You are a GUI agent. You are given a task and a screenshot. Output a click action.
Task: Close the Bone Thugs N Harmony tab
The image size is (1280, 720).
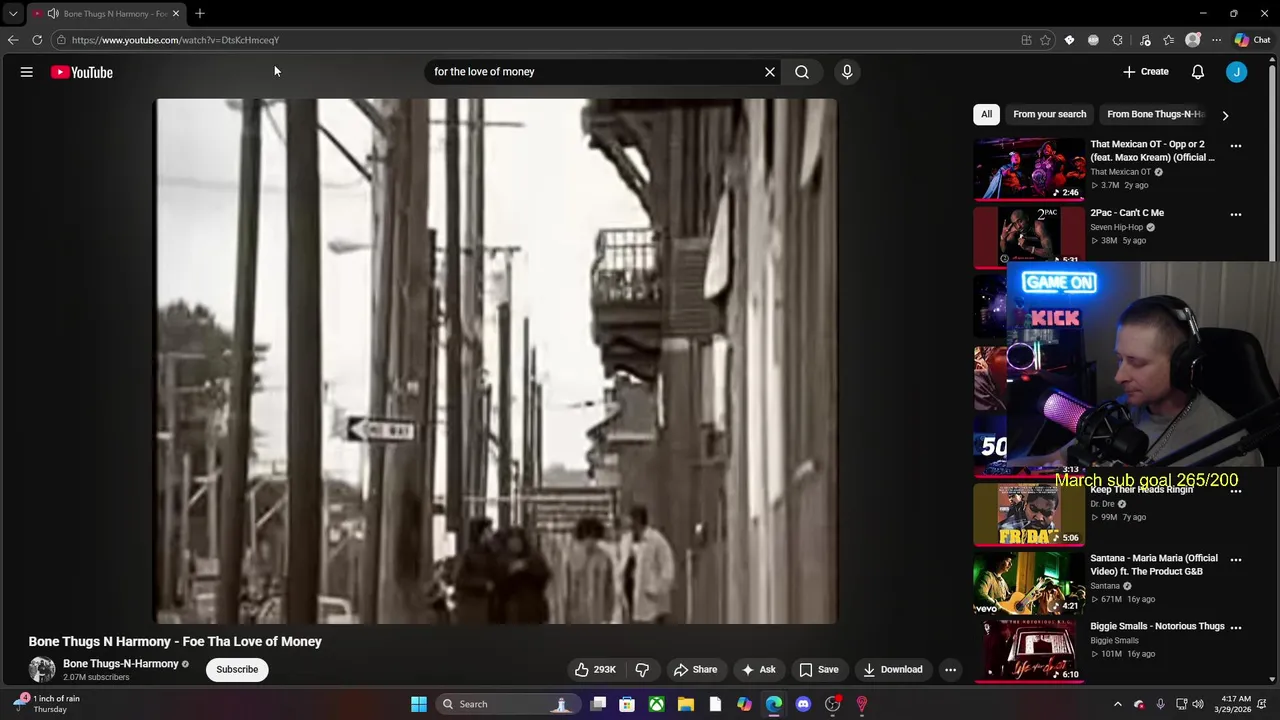[176, 14]
